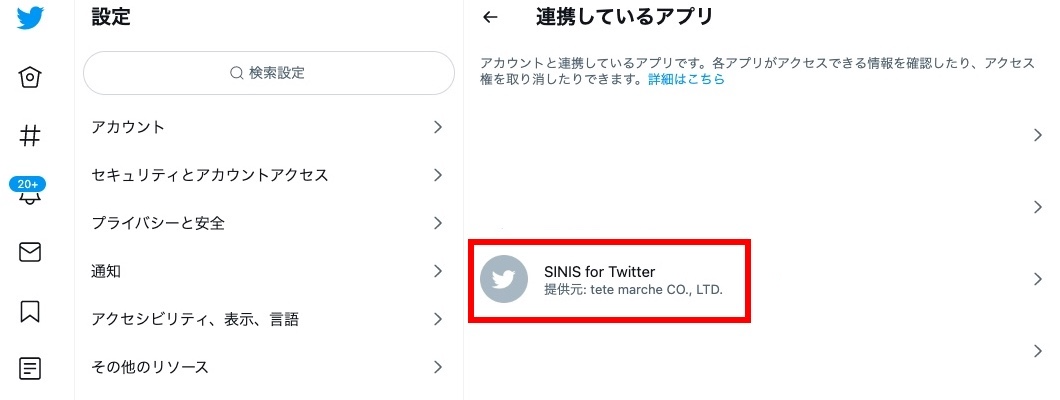Screen dimensions: 1060x400
Task: Go to Home via house icon
Action: point(30,78)
